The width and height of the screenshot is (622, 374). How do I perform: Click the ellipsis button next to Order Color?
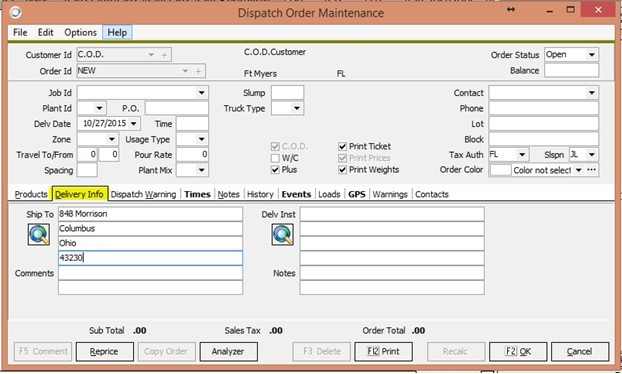point(591,170)
